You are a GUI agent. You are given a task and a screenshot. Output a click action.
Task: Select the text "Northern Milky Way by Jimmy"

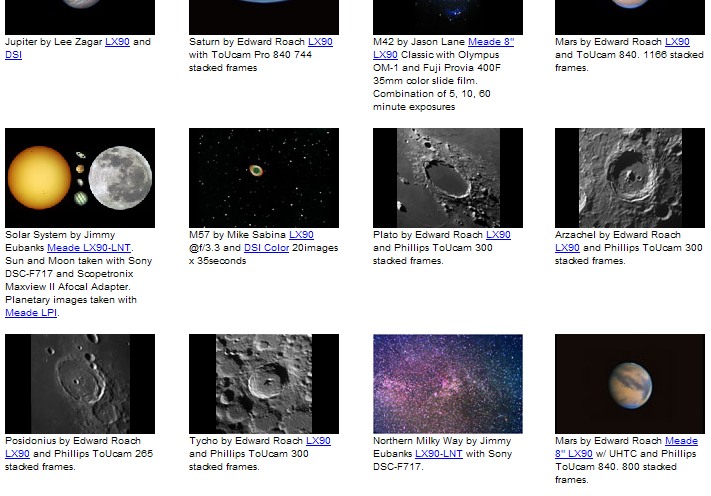[x=442, y=441]
